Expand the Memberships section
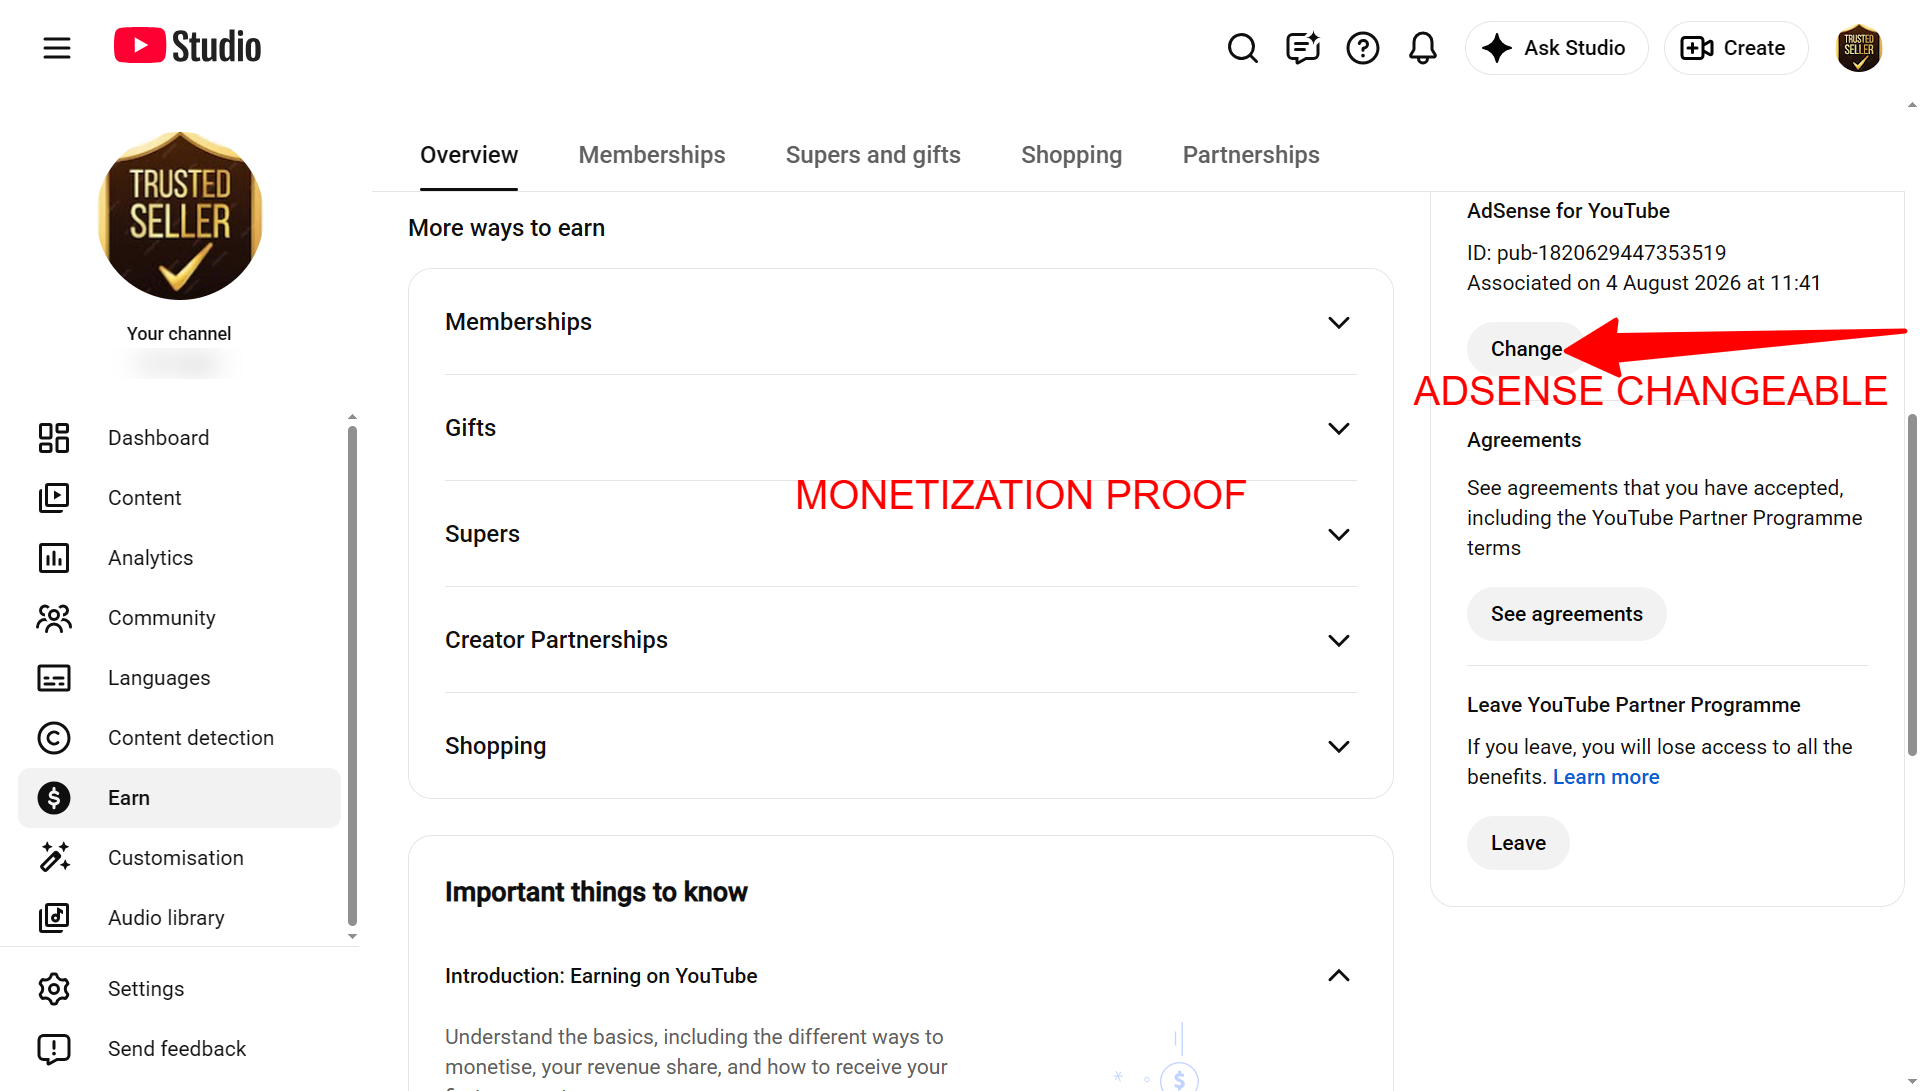 900,322
